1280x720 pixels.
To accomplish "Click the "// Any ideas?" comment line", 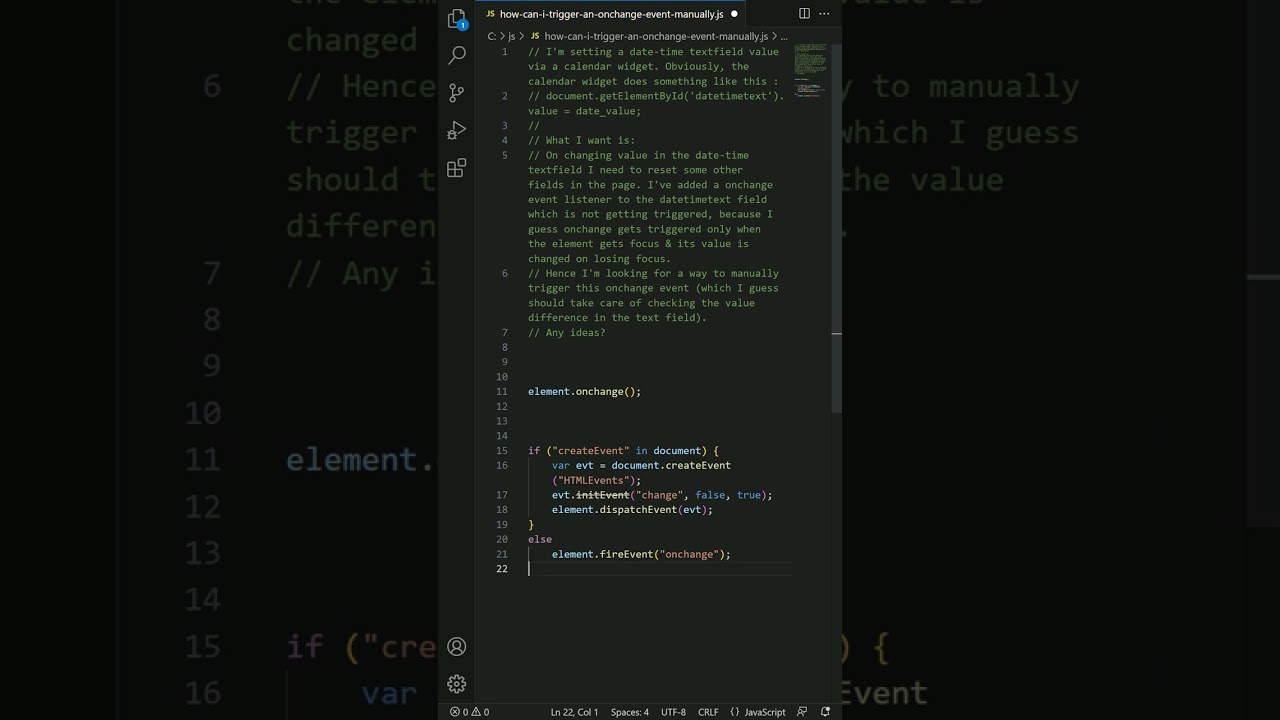I will coord(566,332).
